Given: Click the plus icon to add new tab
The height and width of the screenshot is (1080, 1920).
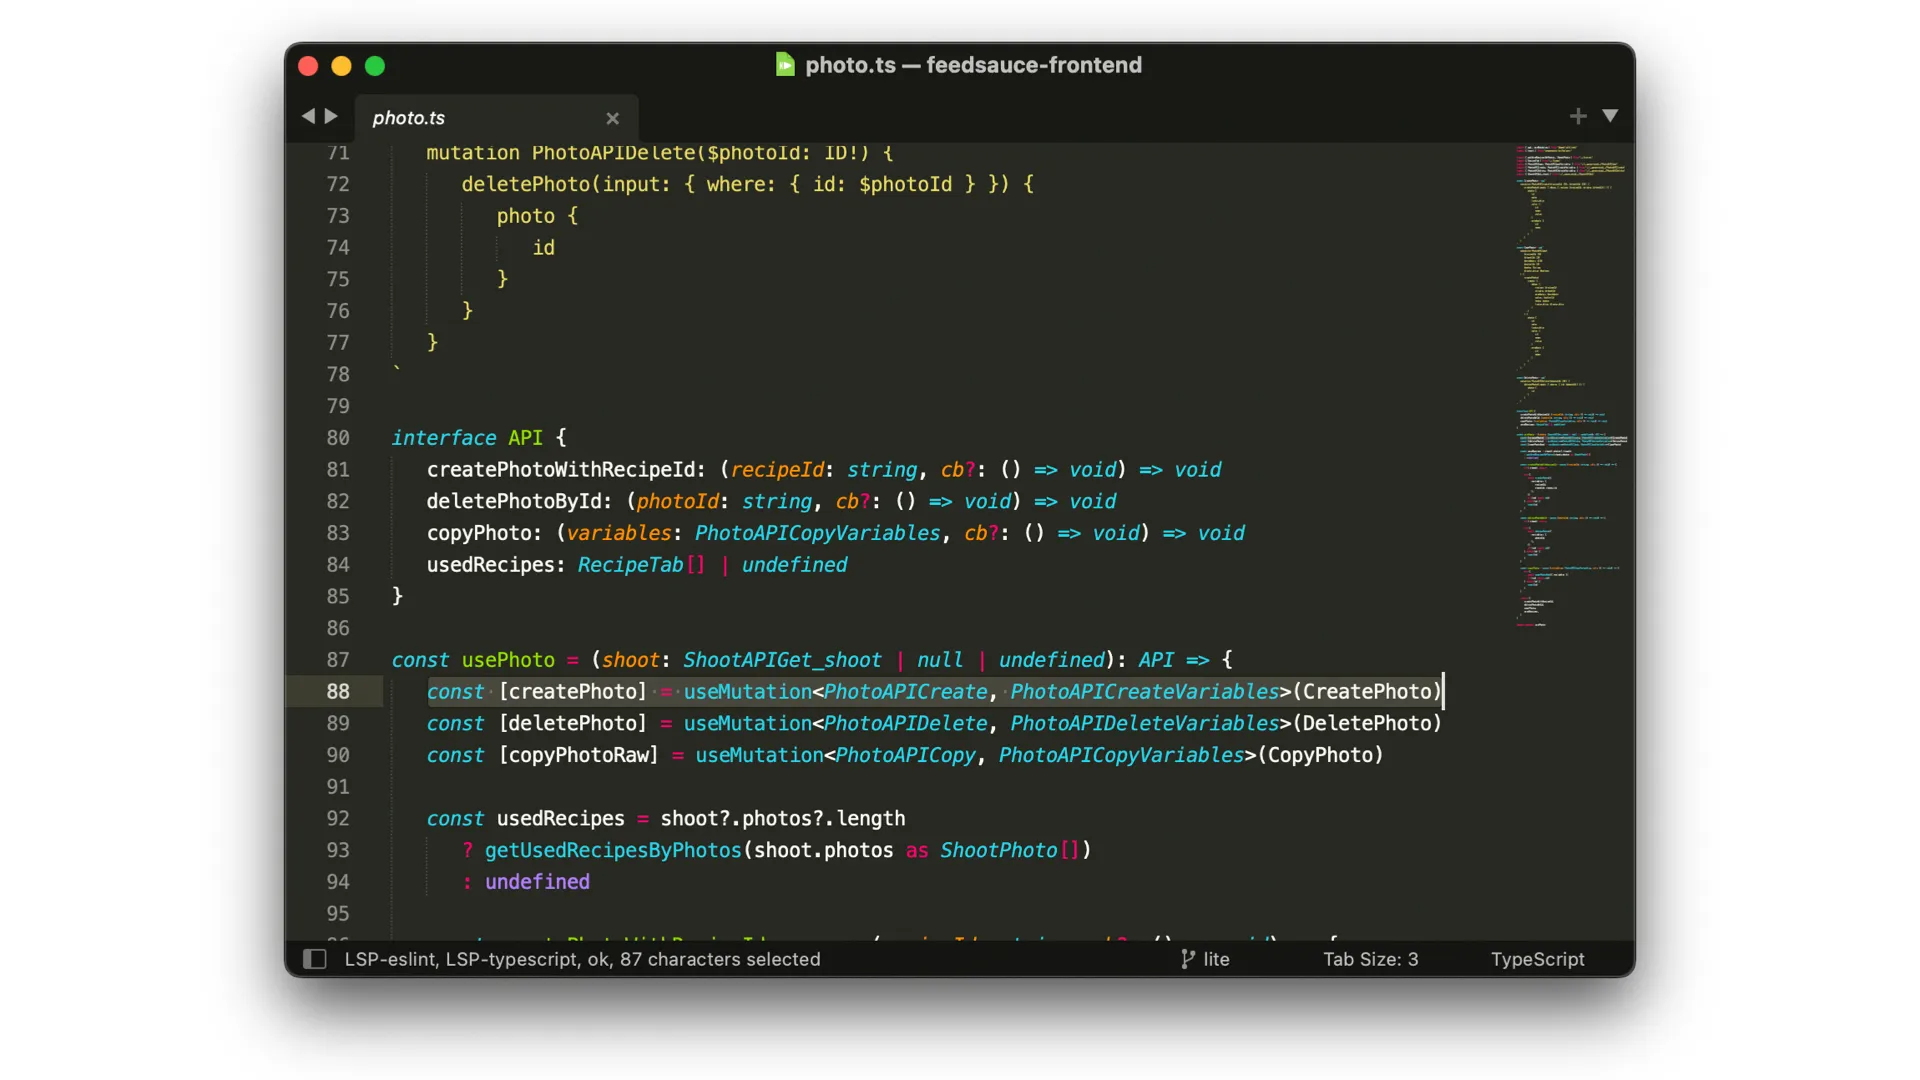Looking at the screenshot, I should tap(1578, 116).
